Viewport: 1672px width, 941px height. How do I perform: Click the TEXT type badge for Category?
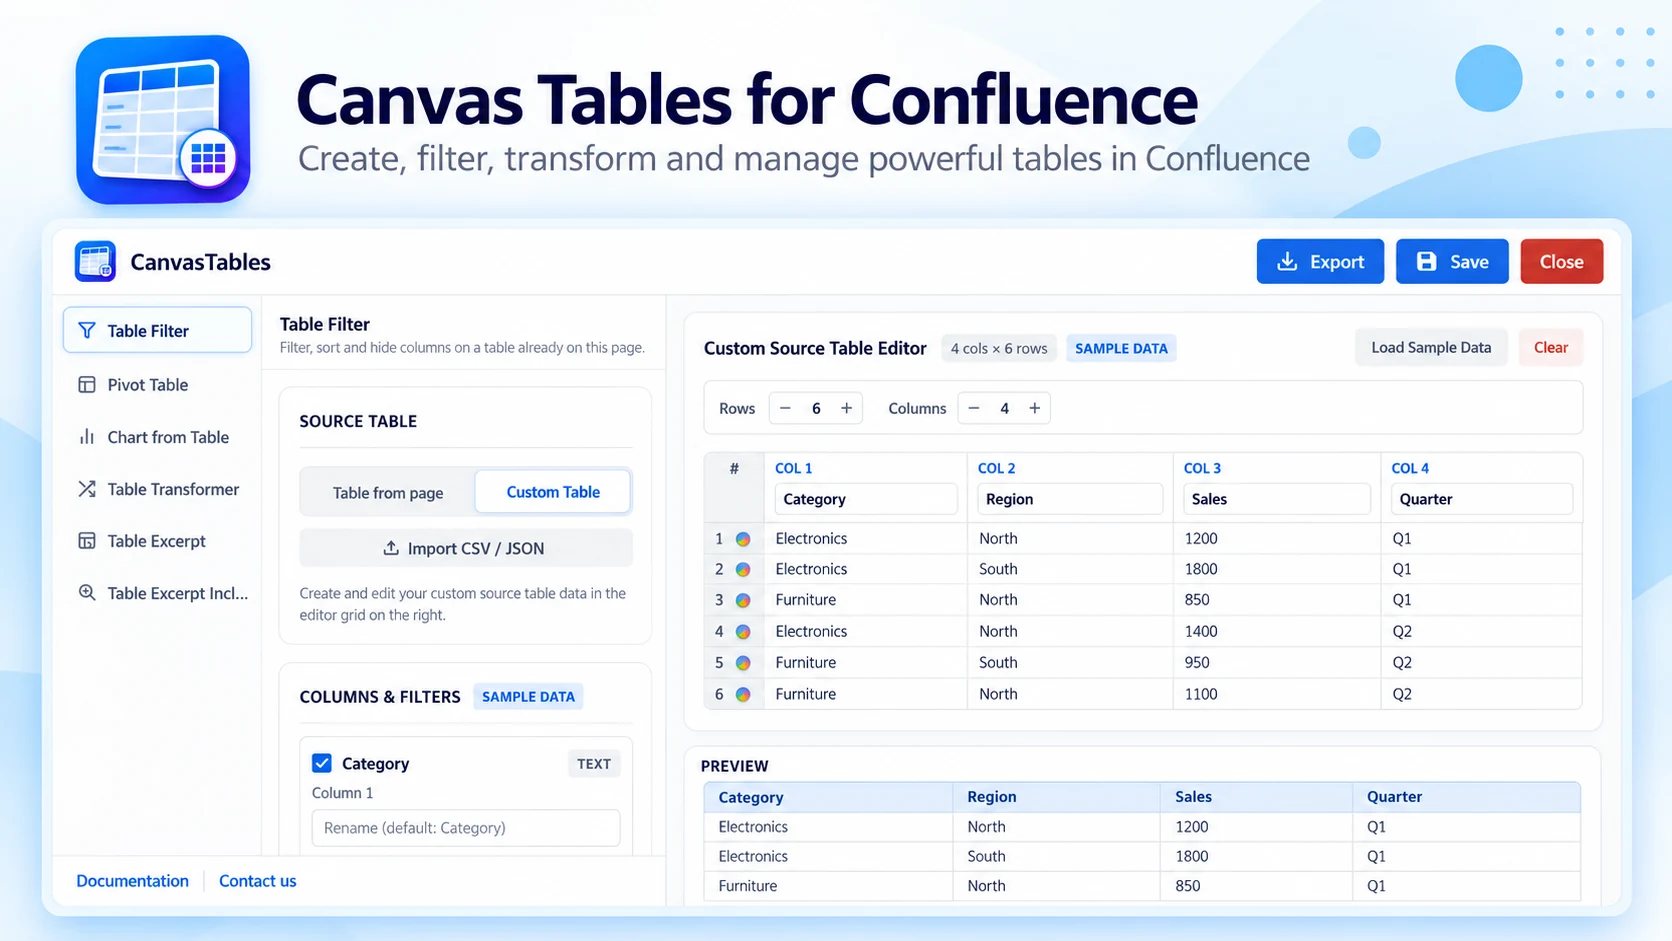(x=594, y=764)
